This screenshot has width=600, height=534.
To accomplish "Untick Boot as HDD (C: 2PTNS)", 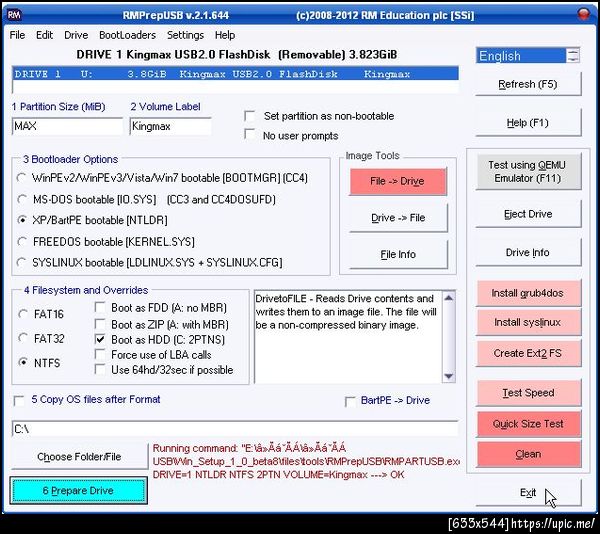I will (100, 339).
